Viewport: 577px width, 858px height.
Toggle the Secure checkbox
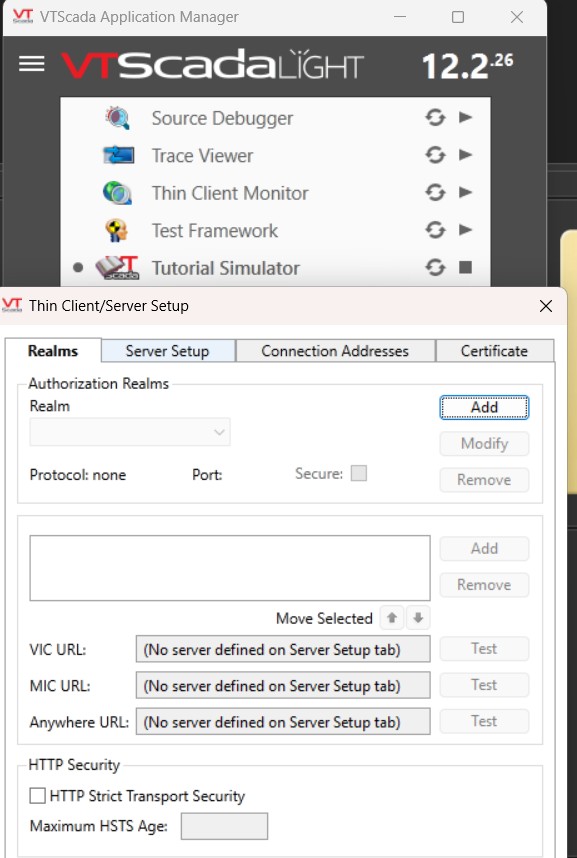tap(359, 473)
